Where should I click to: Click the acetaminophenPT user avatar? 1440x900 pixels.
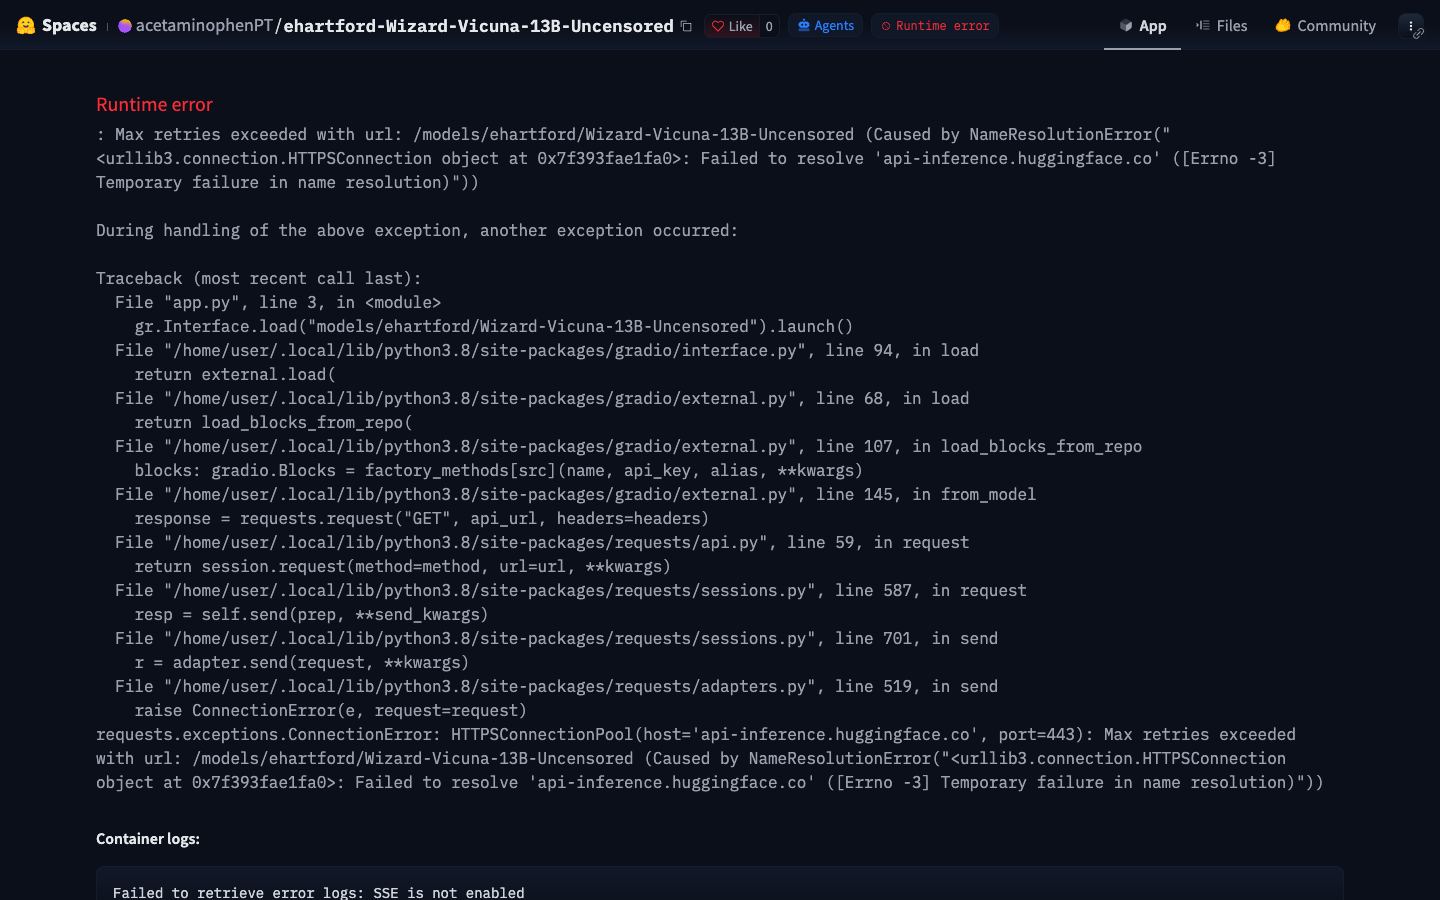pos(125,26)
